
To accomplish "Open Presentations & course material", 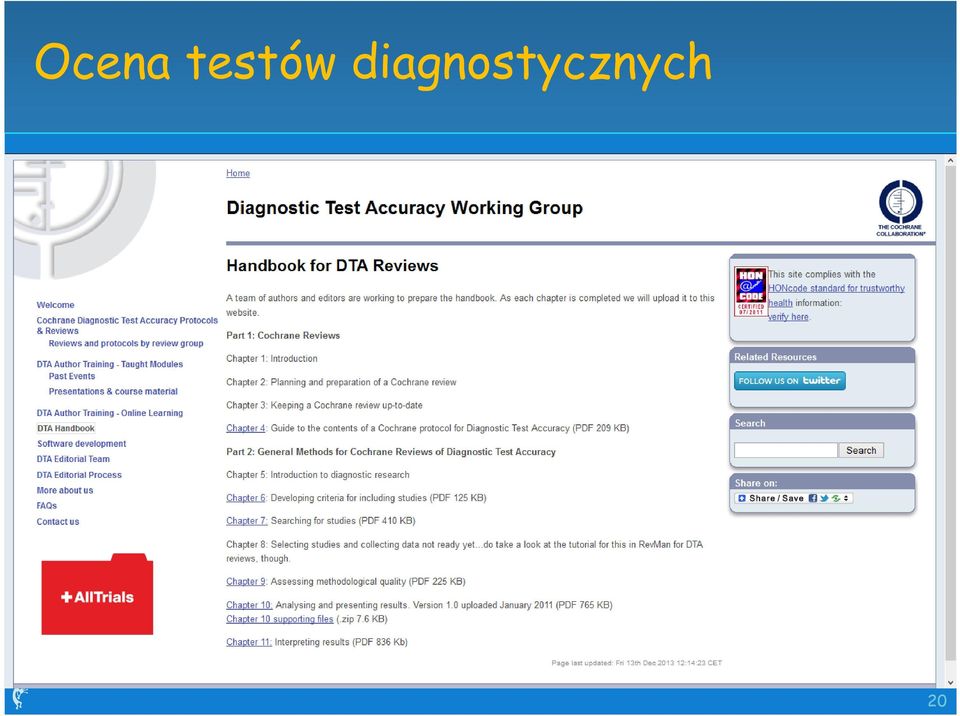I will click(113, 391).
